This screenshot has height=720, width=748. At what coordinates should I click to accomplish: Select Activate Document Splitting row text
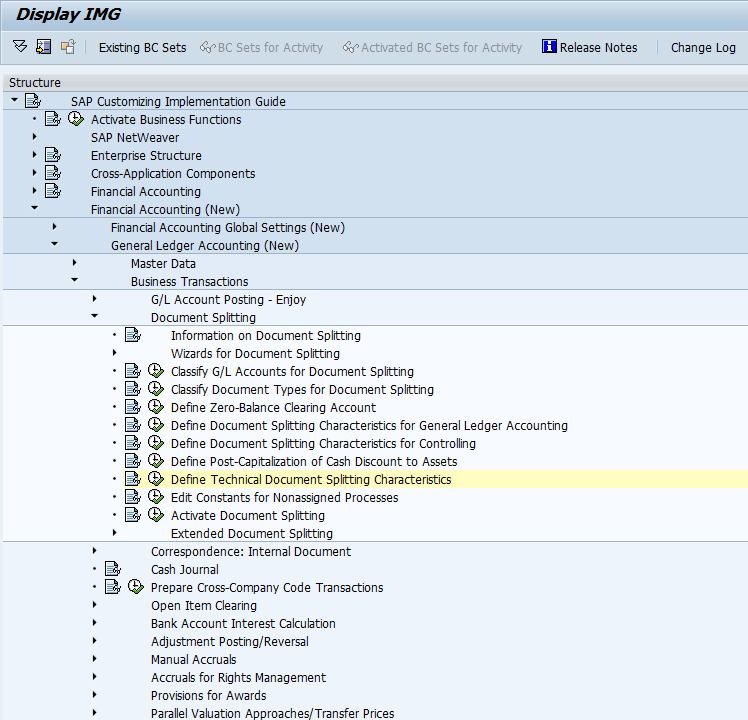248,515
